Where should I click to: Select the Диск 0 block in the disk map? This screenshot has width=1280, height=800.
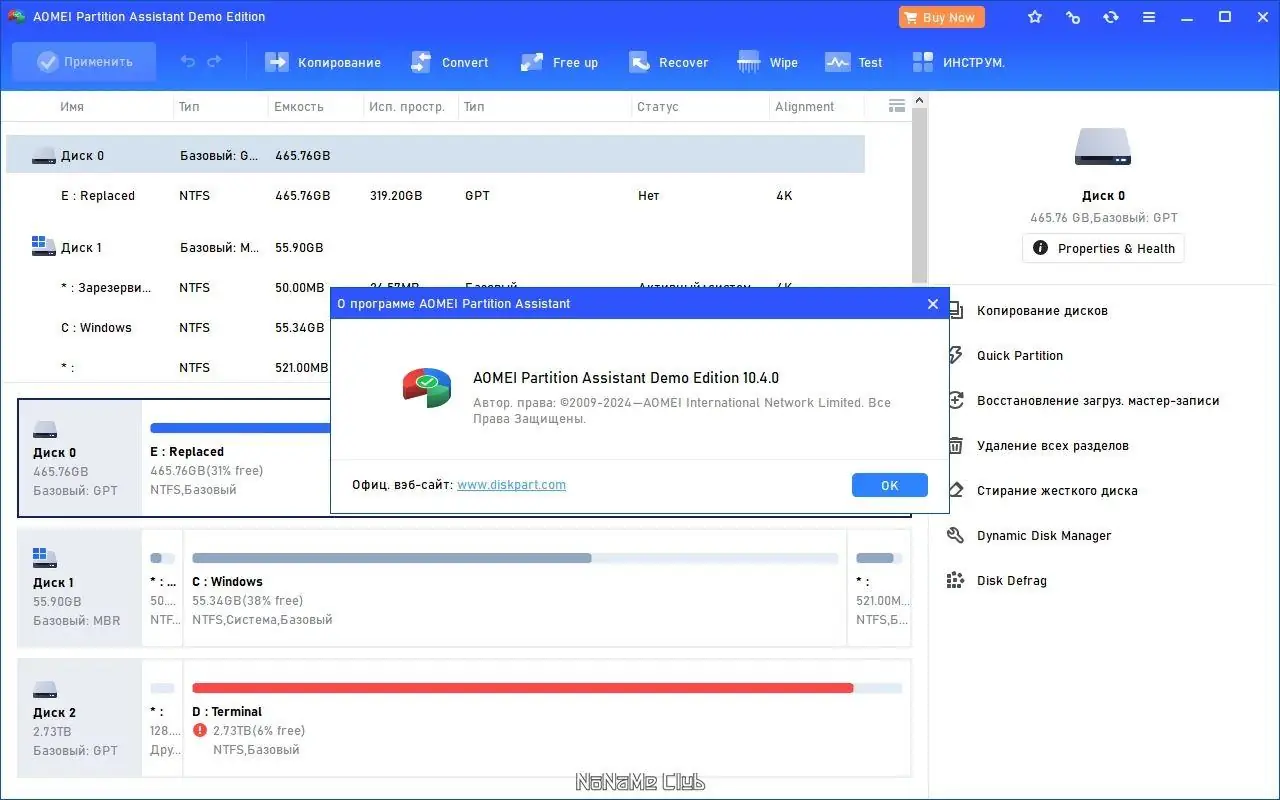pos(80,458)
